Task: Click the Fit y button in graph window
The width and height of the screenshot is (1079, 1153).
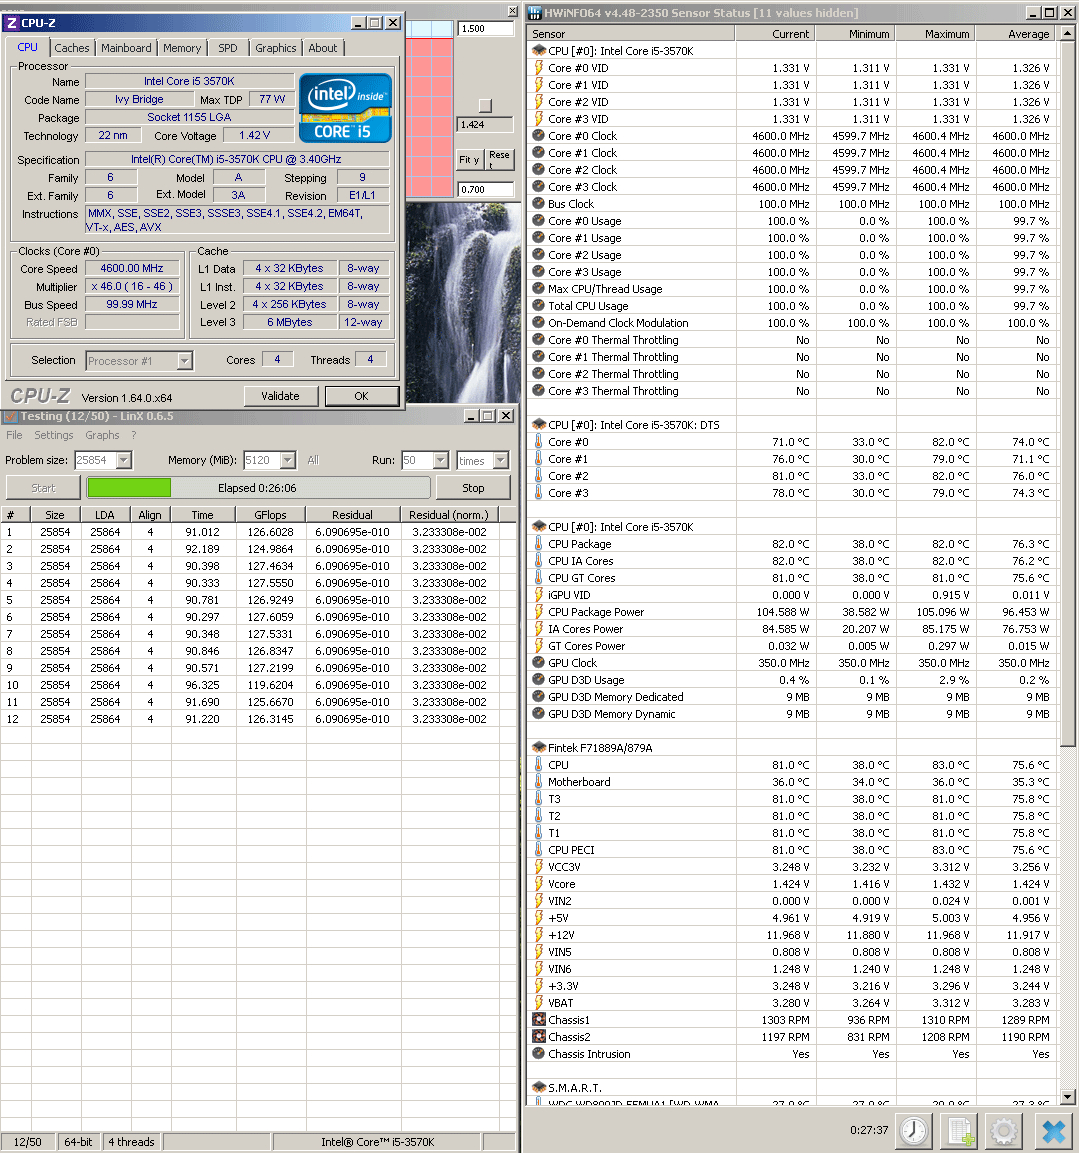Action: click(469, 160)
